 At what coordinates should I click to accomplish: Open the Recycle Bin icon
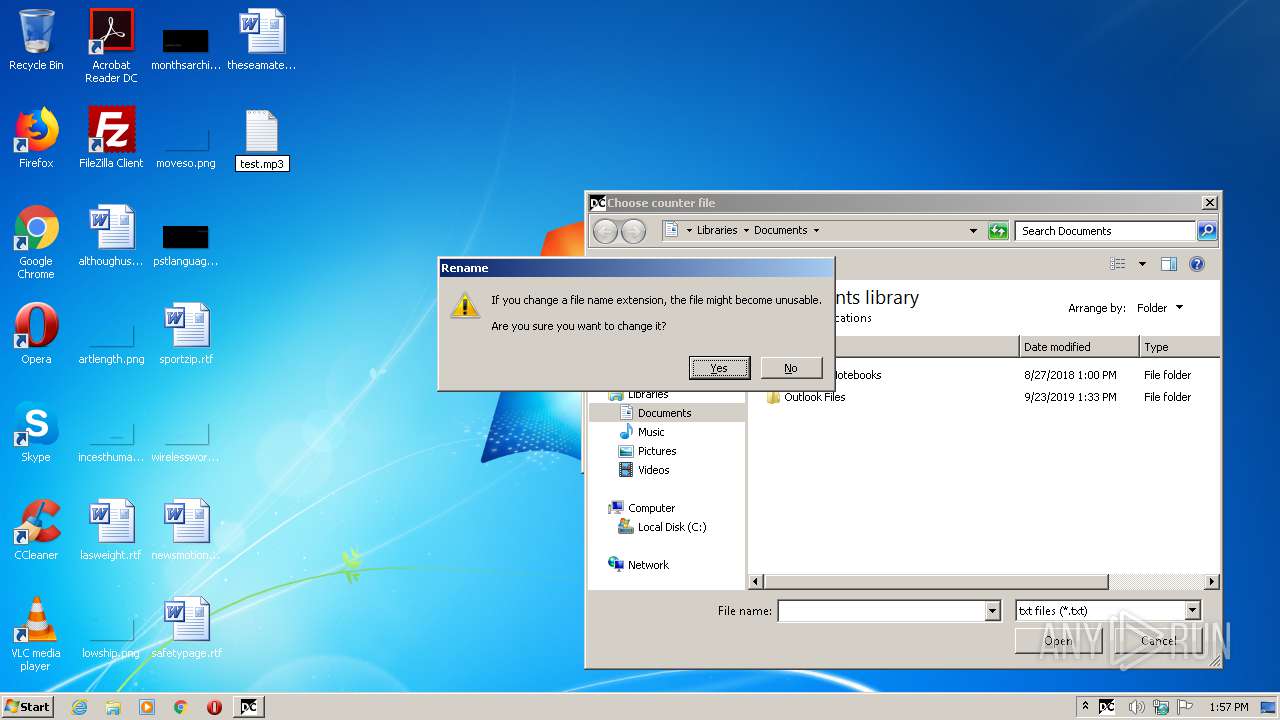(x=36, y=40)
